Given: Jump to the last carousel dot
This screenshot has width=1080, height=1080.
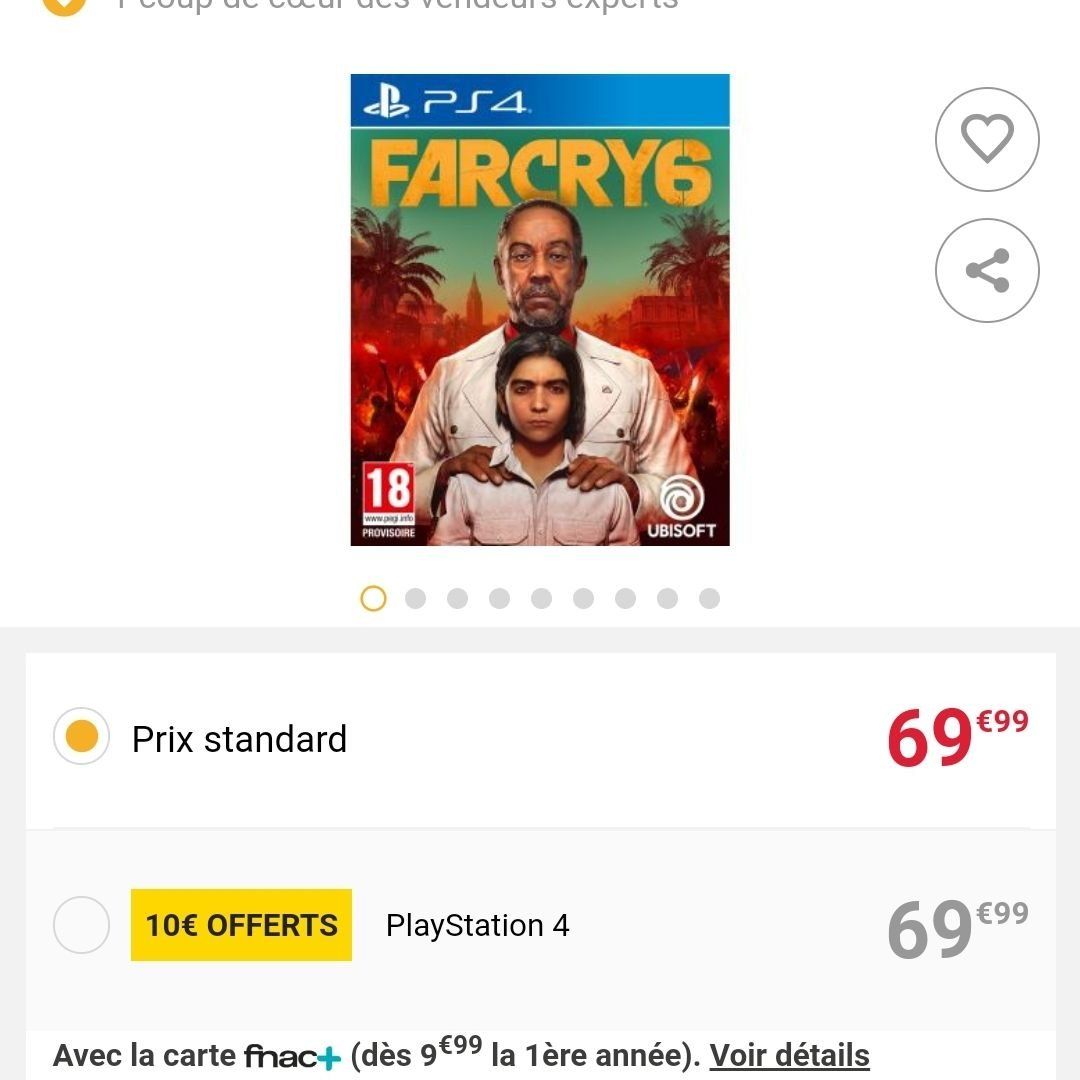Looking at the screenshot, I should (x=709, y=599).
